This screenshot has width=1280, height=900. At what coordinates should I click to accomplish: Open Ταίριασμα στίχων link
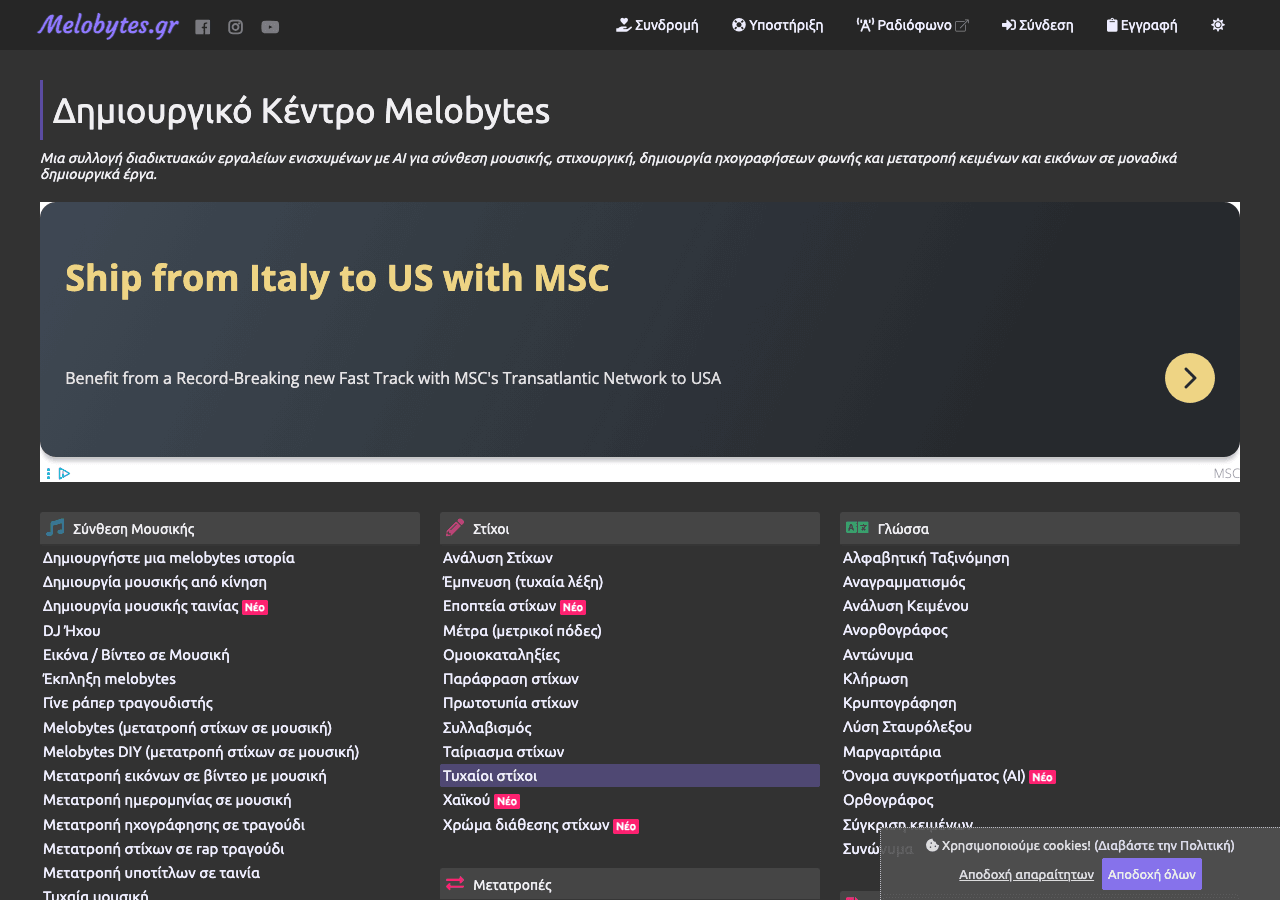pyautogui.click(x=504, y=751)
